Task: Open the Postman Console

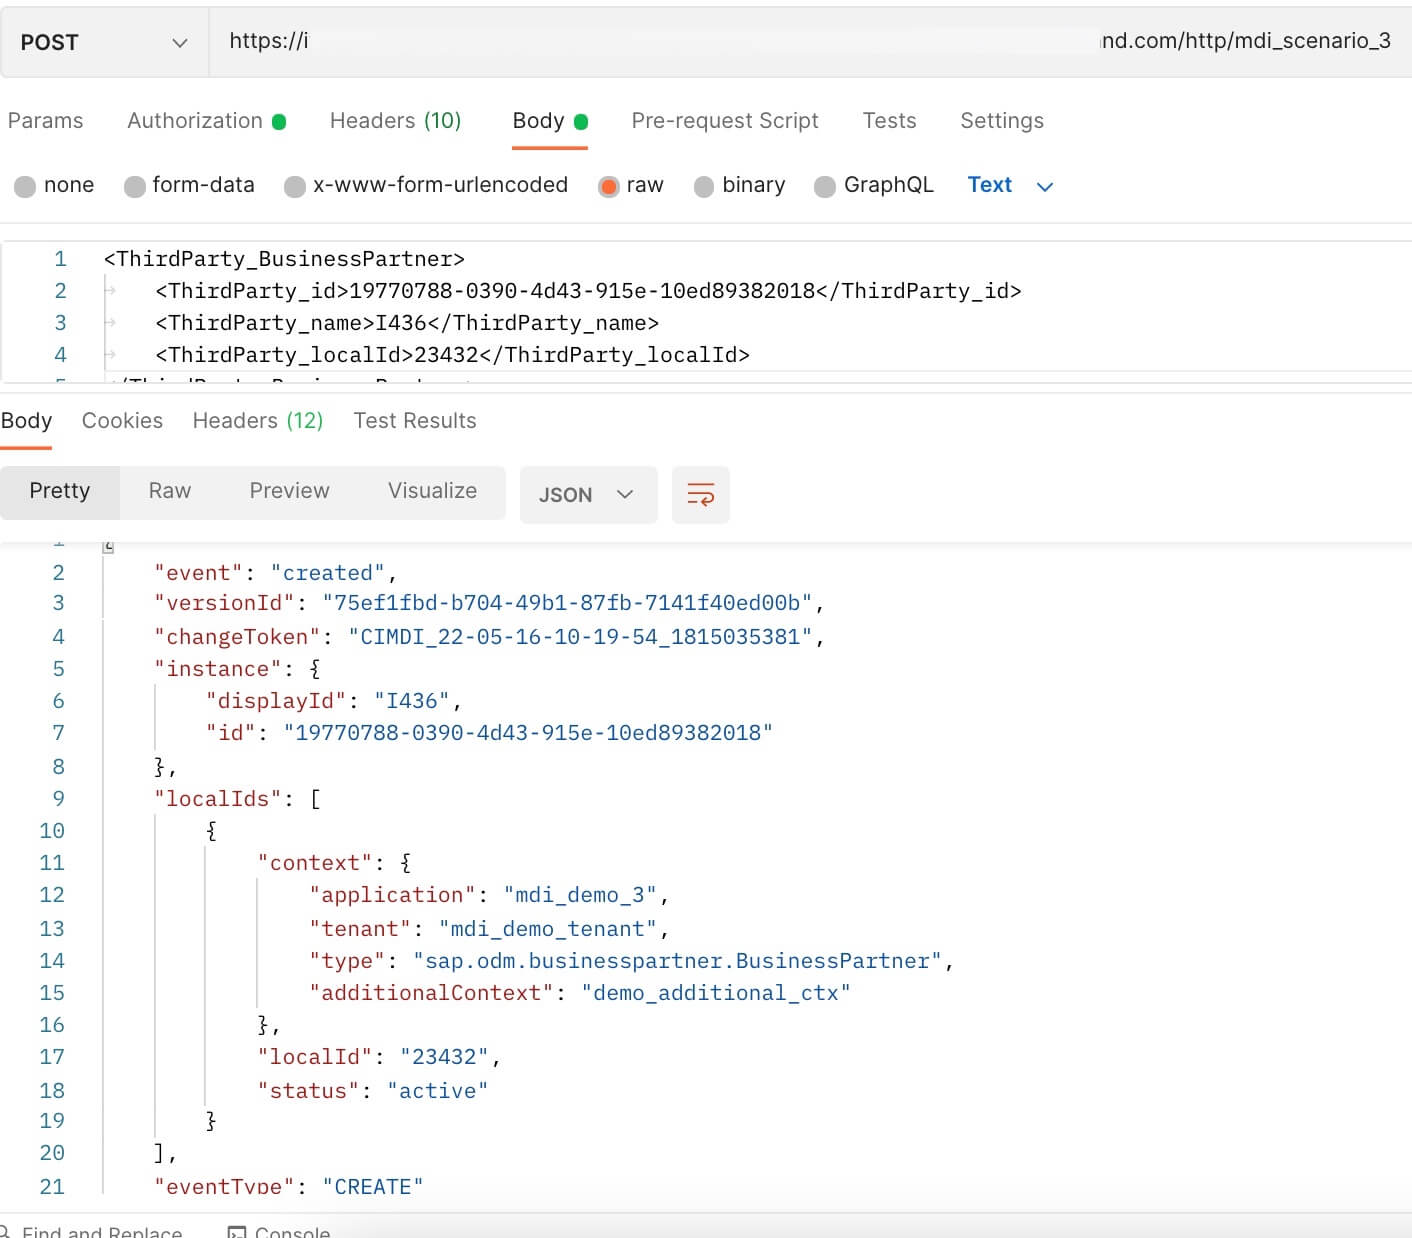Action: [290, 1230]
